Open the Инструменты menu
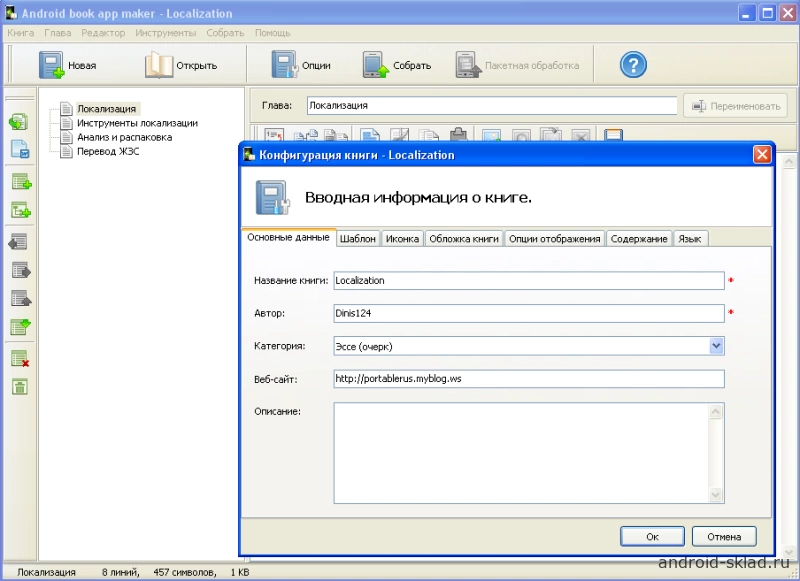This screenshot has height=581, width=800. tap(166, 32)
